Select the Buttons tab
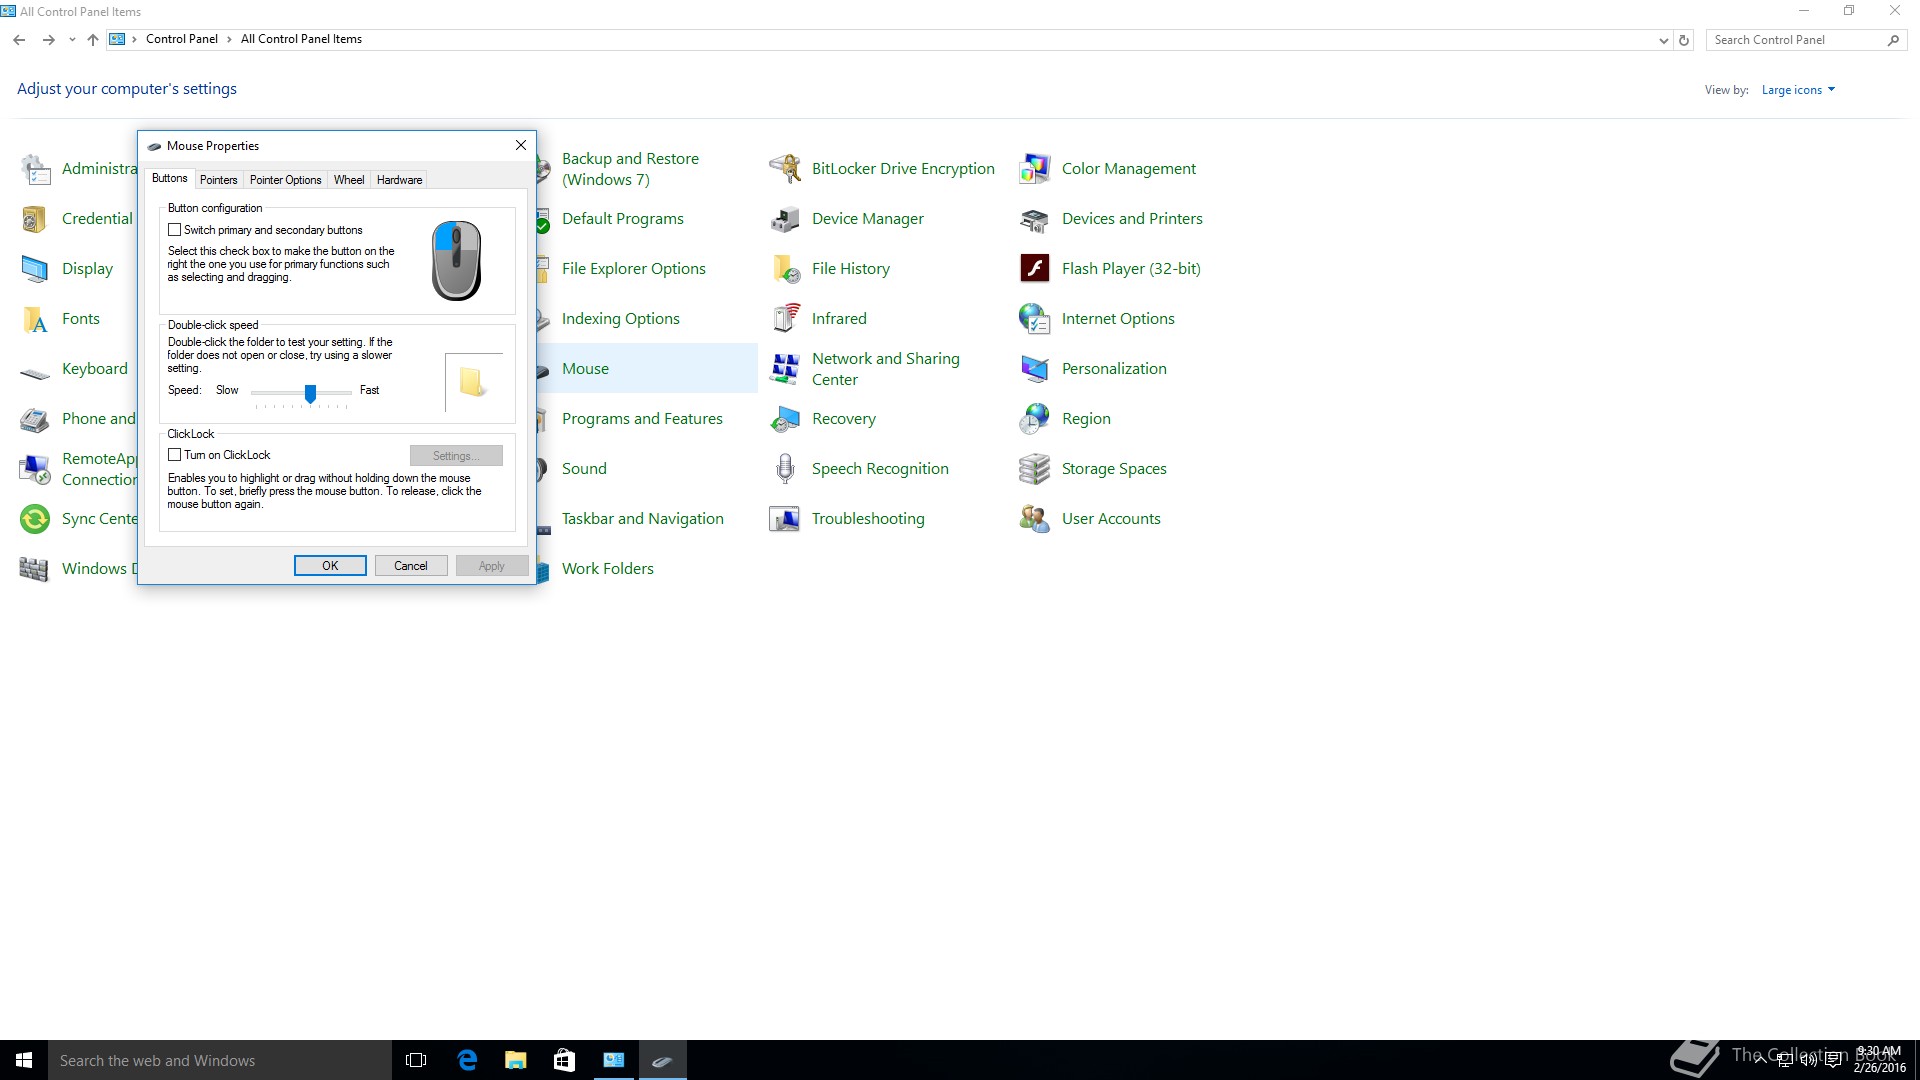The image size is (1920, 1080). pos(170,178)
